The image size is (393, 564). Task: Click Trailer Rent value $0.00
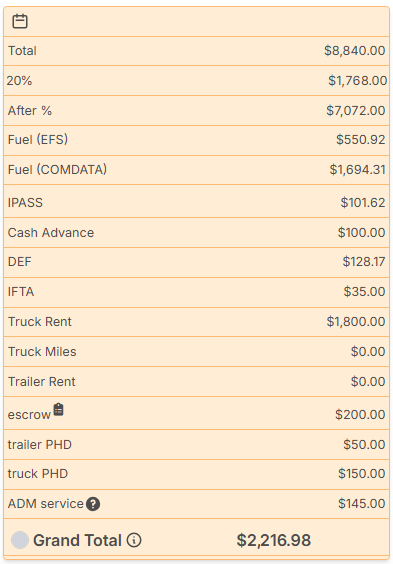pos(368,381)
